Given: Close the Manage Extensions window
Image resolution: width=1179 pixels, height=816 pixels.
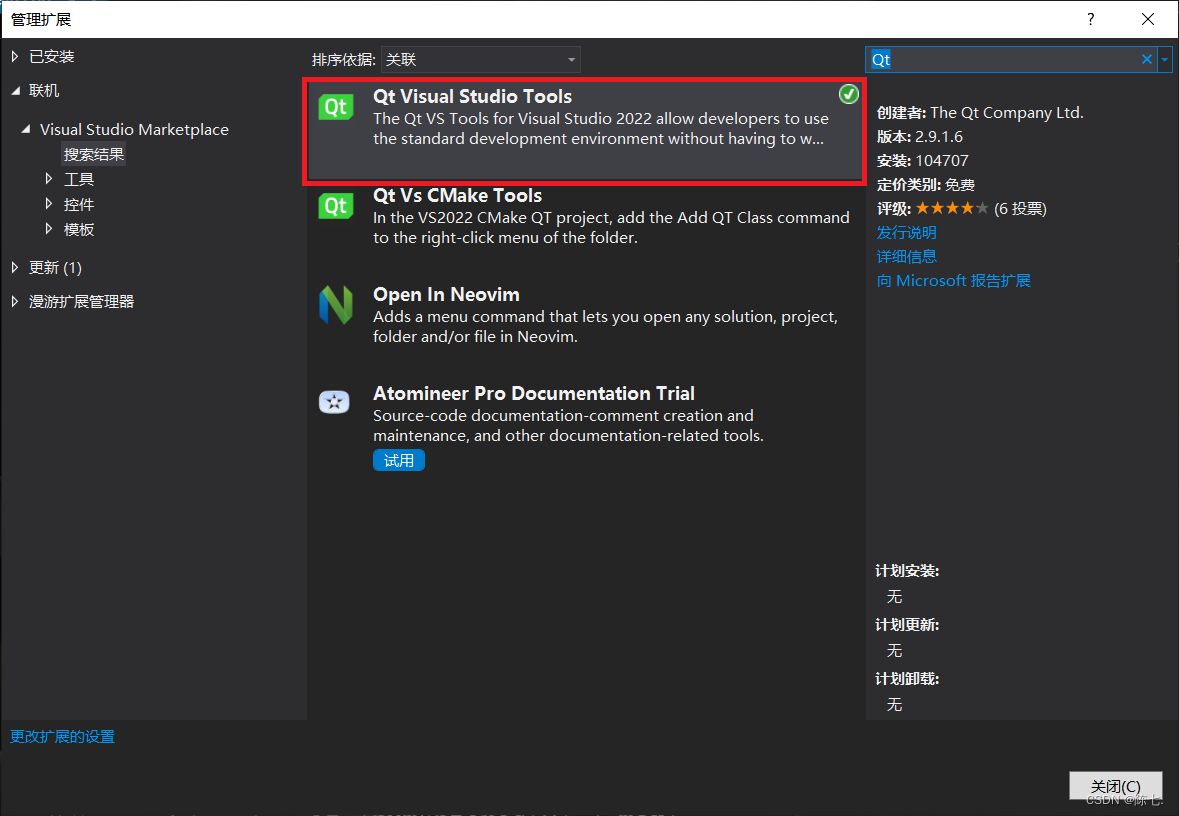Looking at the screenshot, I should coord(1147,20).
